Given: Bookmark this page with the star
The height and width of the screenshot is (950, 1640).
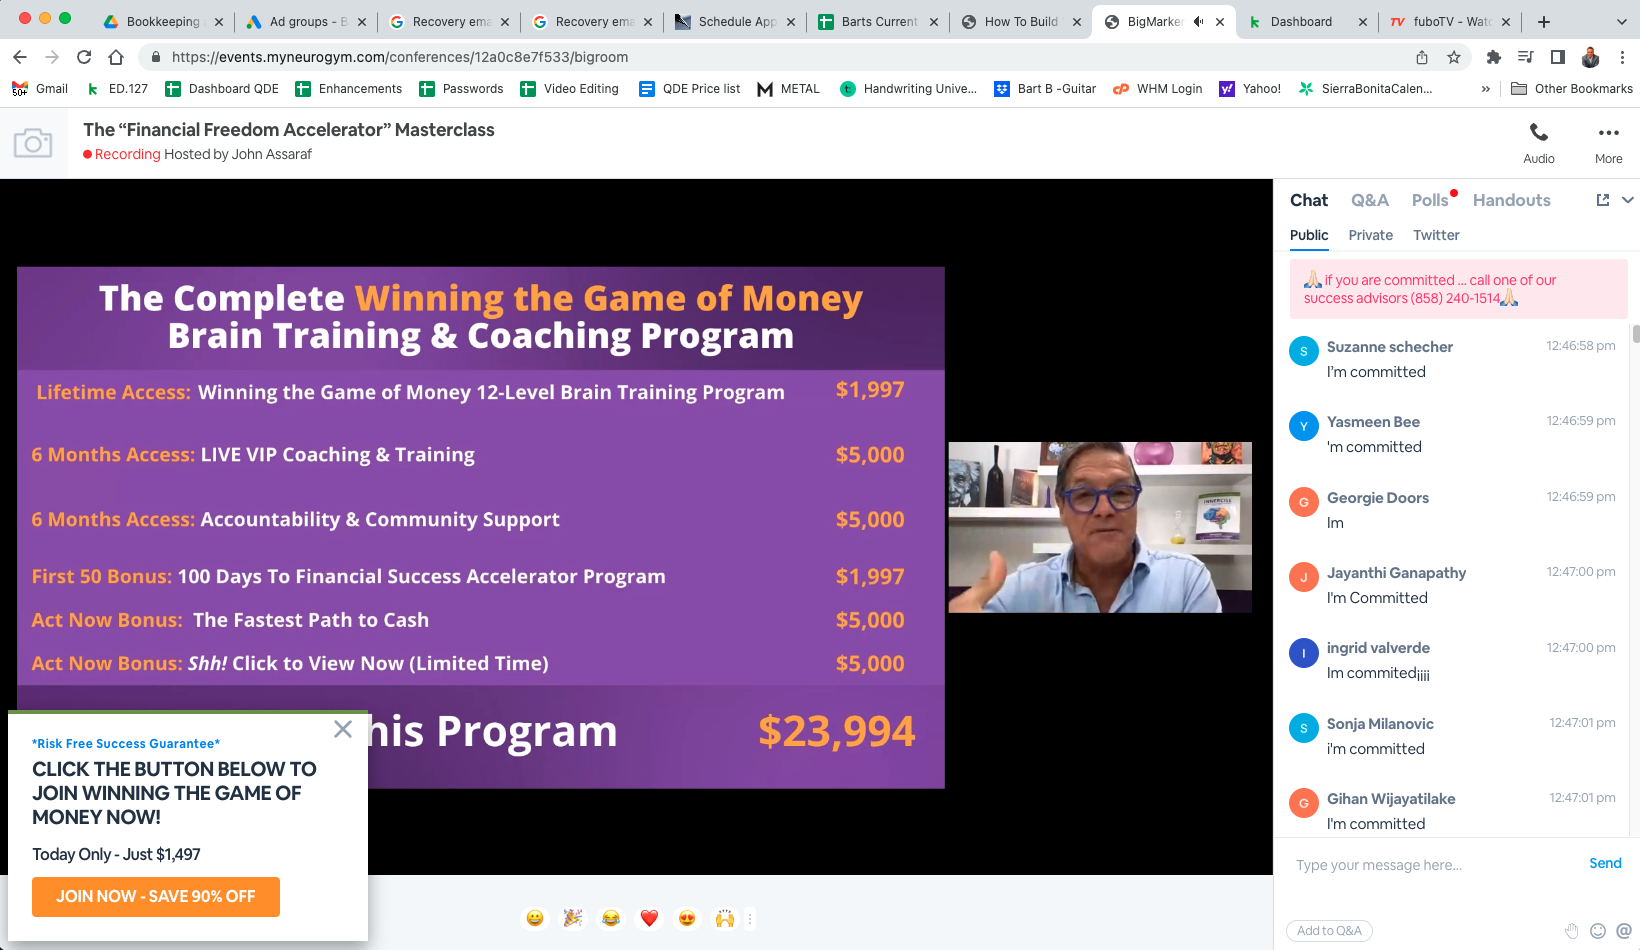Looking at the screenshot, I should [x=1454, y=57].
